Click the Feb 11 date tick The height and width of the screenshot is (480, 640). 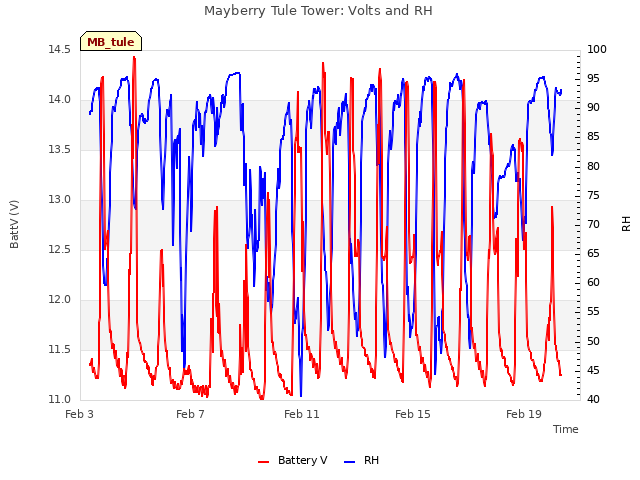[x=302, y=414]
